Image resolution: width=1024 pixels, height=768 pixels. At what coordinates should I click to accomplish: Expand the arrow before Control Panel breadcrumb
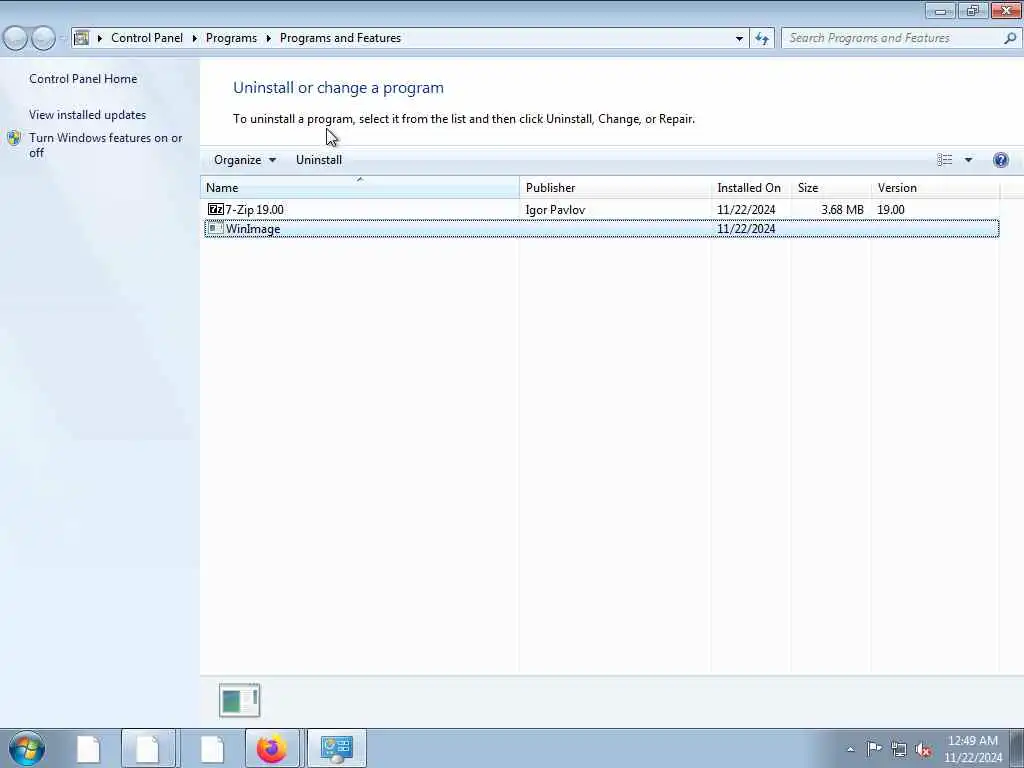[100, 39]
